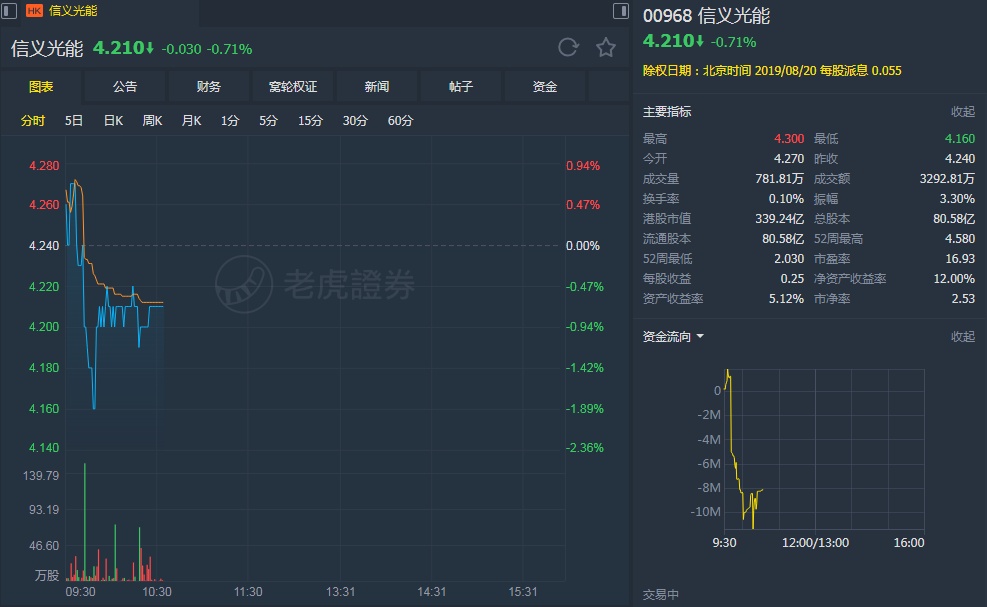The width and height of the screenshot is (987, 607).
Task: Switch to the 公告 tab
Action: click(125, 87)
